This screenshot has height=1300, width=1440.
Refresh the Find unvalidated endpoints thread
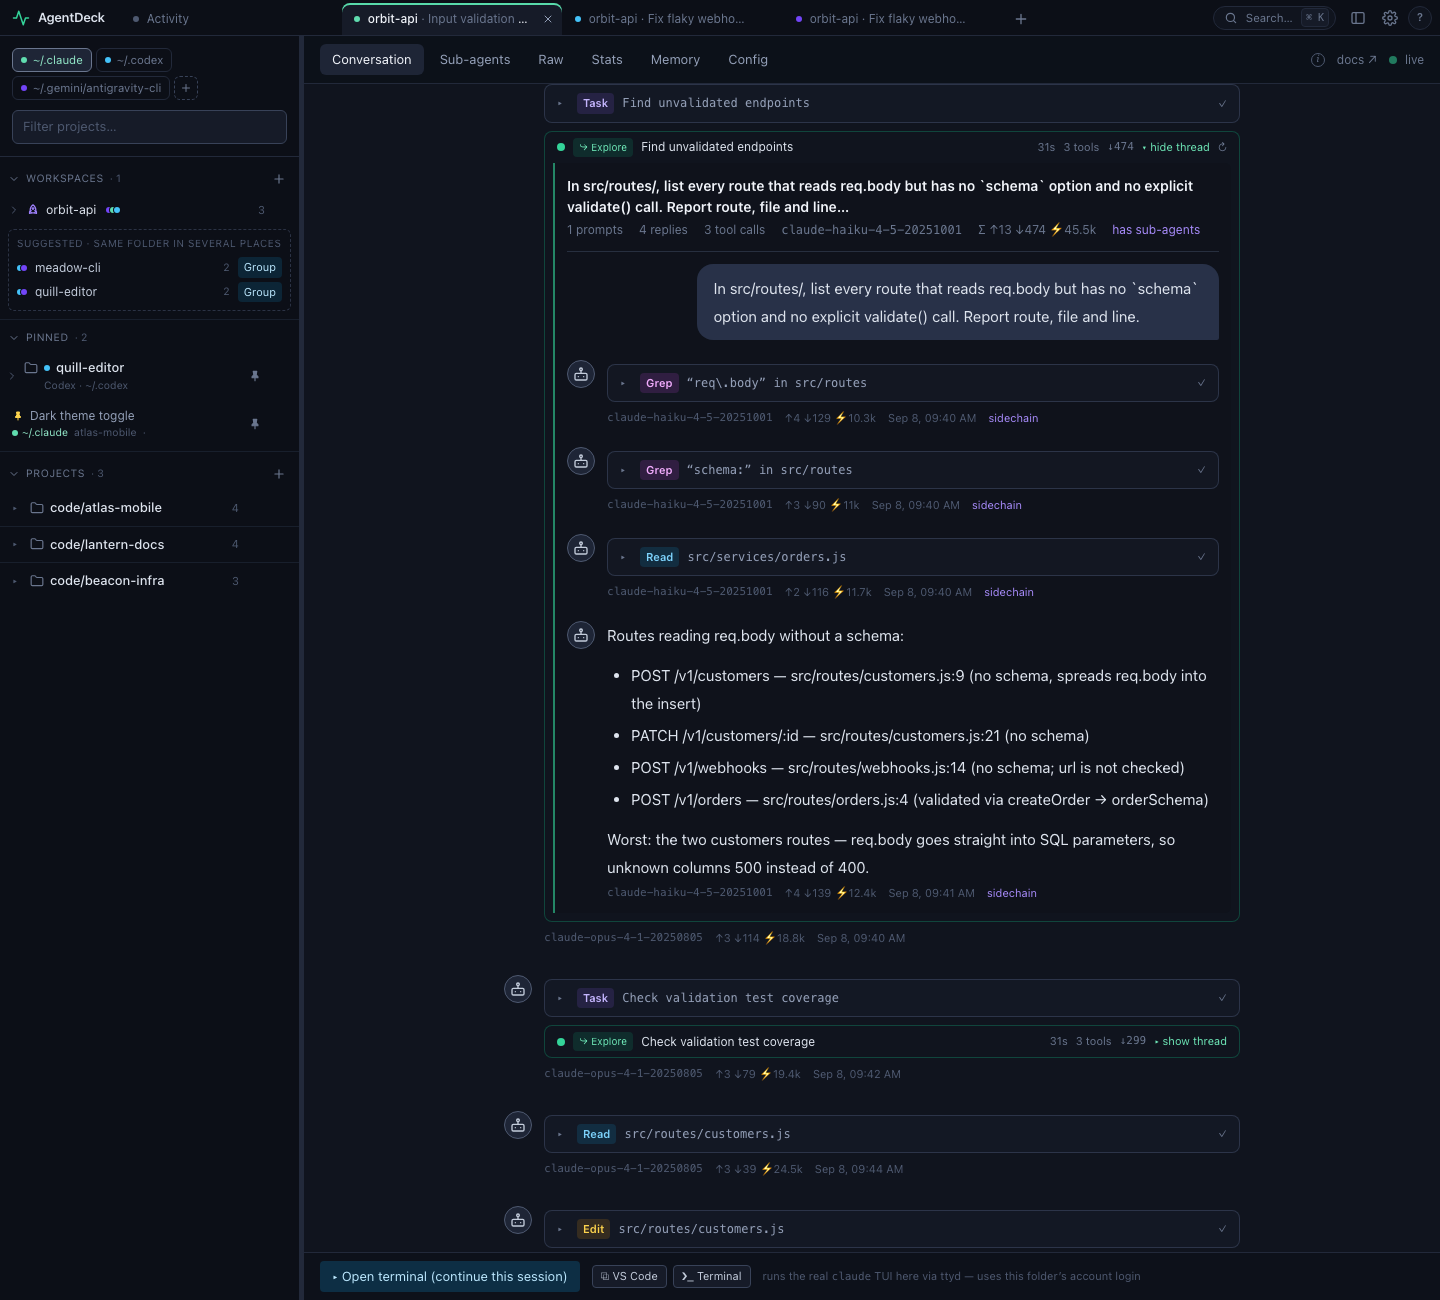pyautogui.click(x=1222, y=147)
